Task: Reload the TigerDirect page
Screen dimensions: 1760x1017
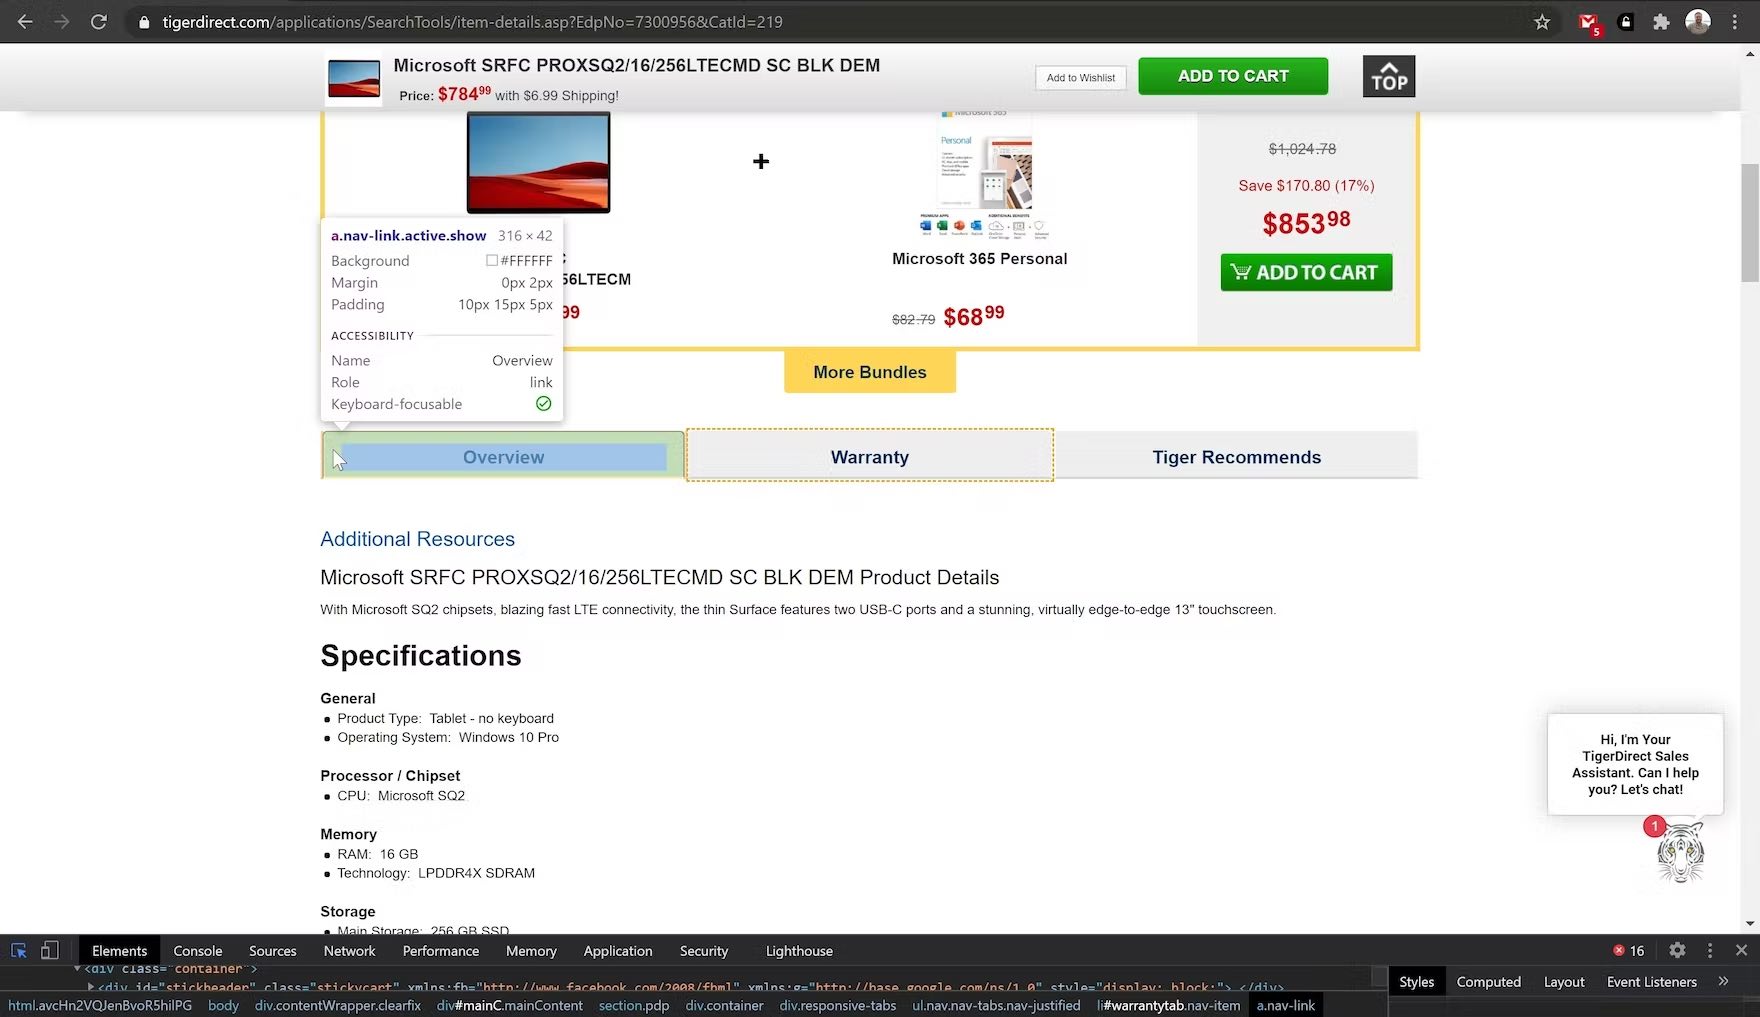Action: click(x=98, y=22)
